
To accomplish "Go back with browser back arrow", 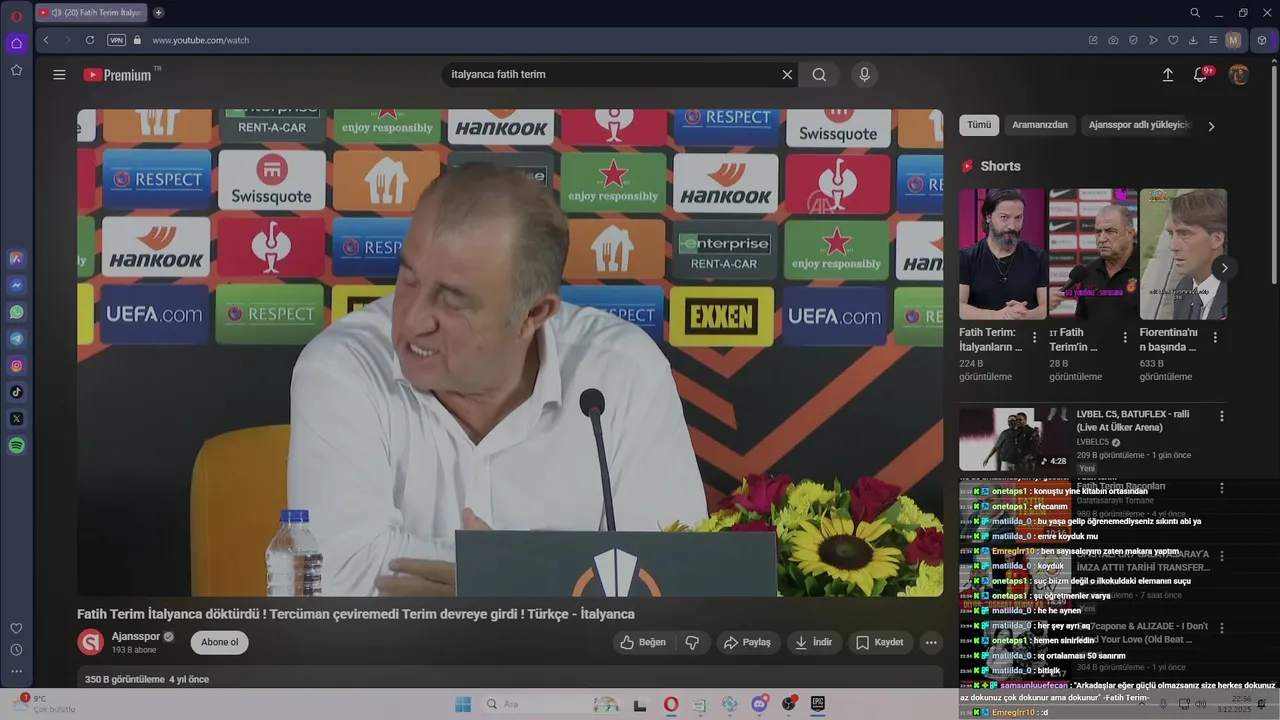I will (x=46, y=40).
